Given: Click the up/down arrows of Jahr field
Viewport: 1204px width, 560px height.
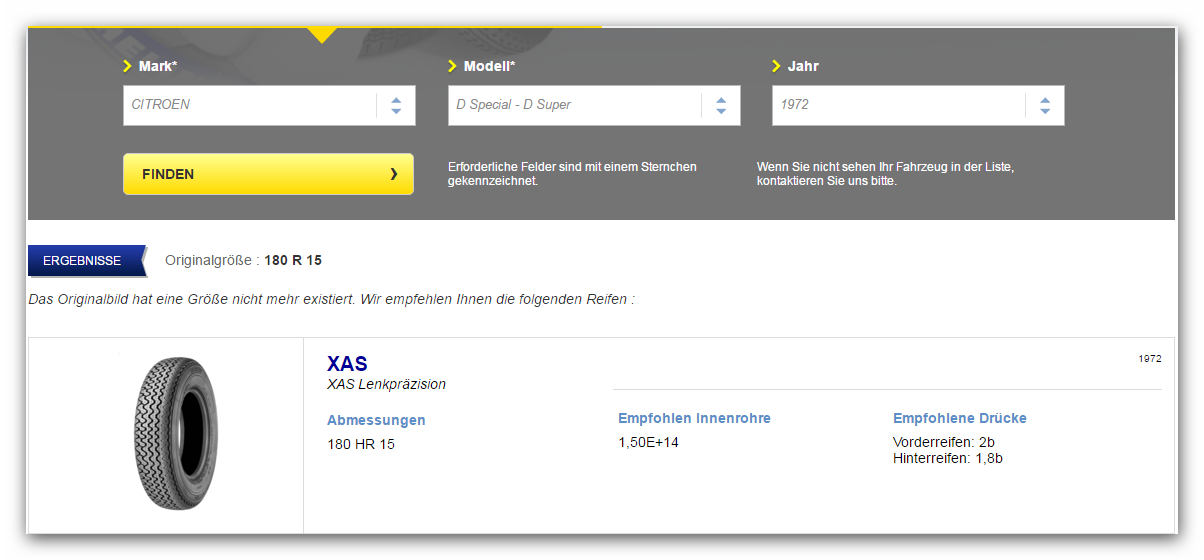Looking at the screenshot, I should tap(1045, 105).
